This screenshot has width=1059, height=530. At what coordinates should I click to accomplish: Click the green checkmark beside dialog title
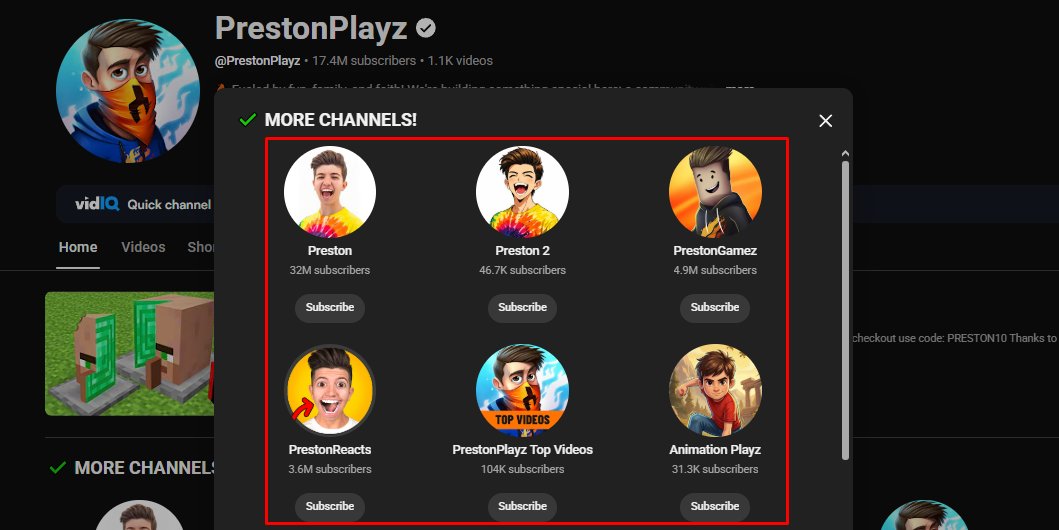[x=248, y=120]
